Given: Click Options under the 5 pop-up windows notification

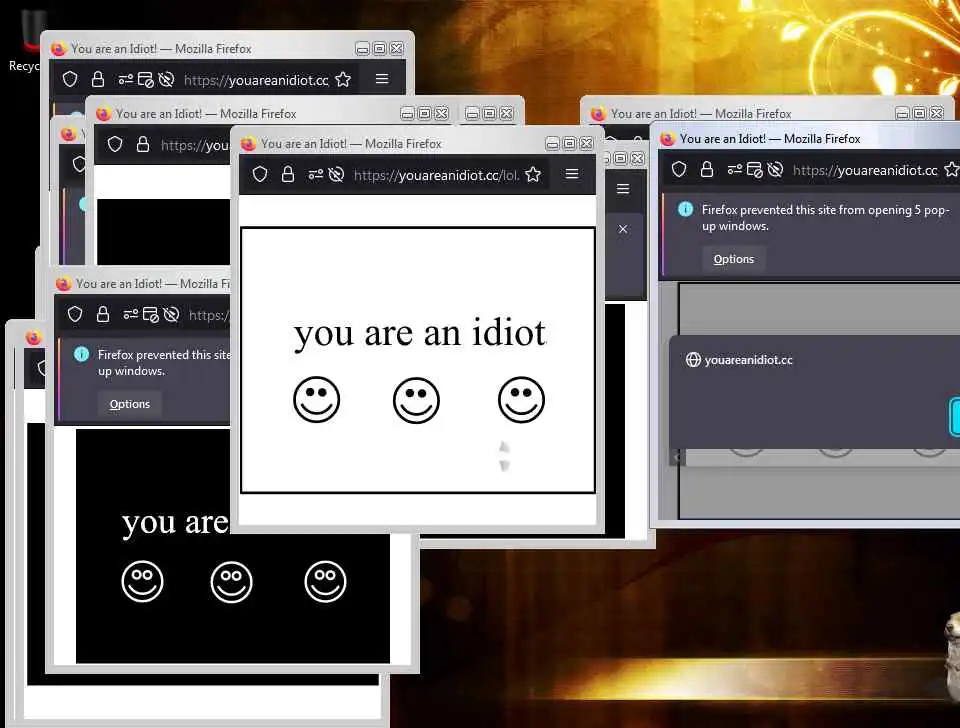Looking at the screenshot, I should [733, 259].
